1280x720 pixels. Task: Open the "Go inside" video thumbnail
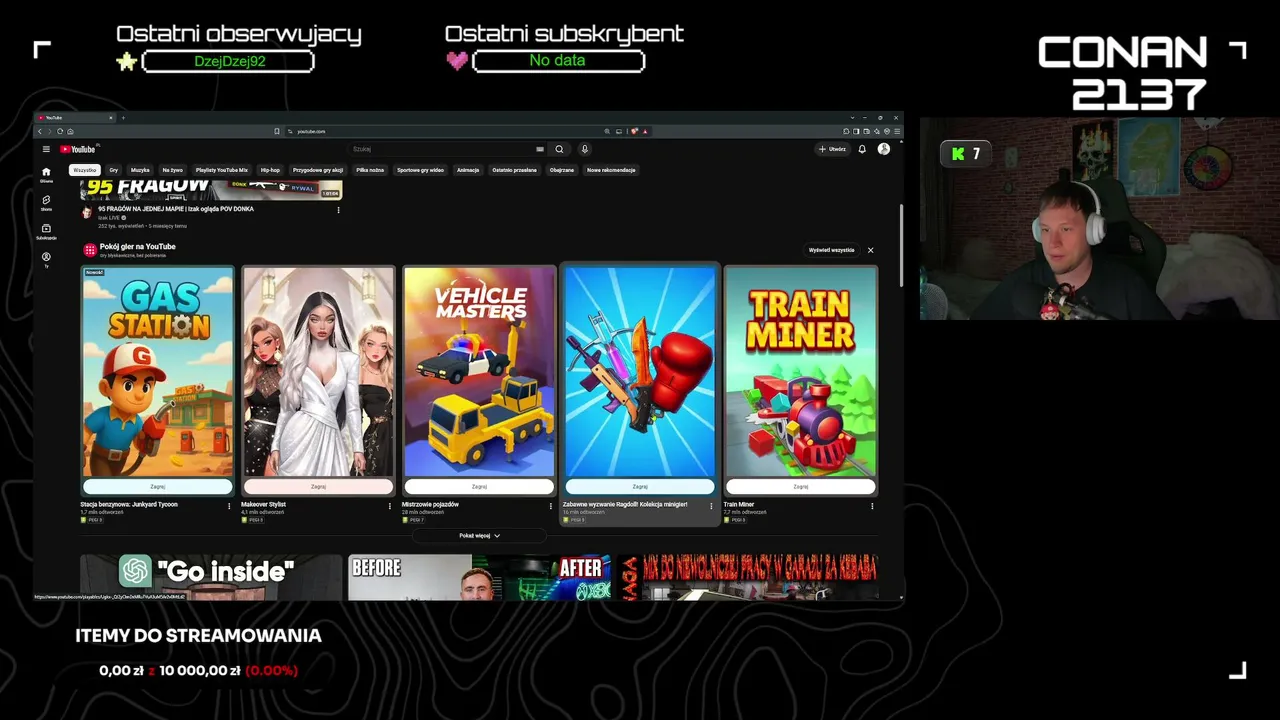(211, 577)
